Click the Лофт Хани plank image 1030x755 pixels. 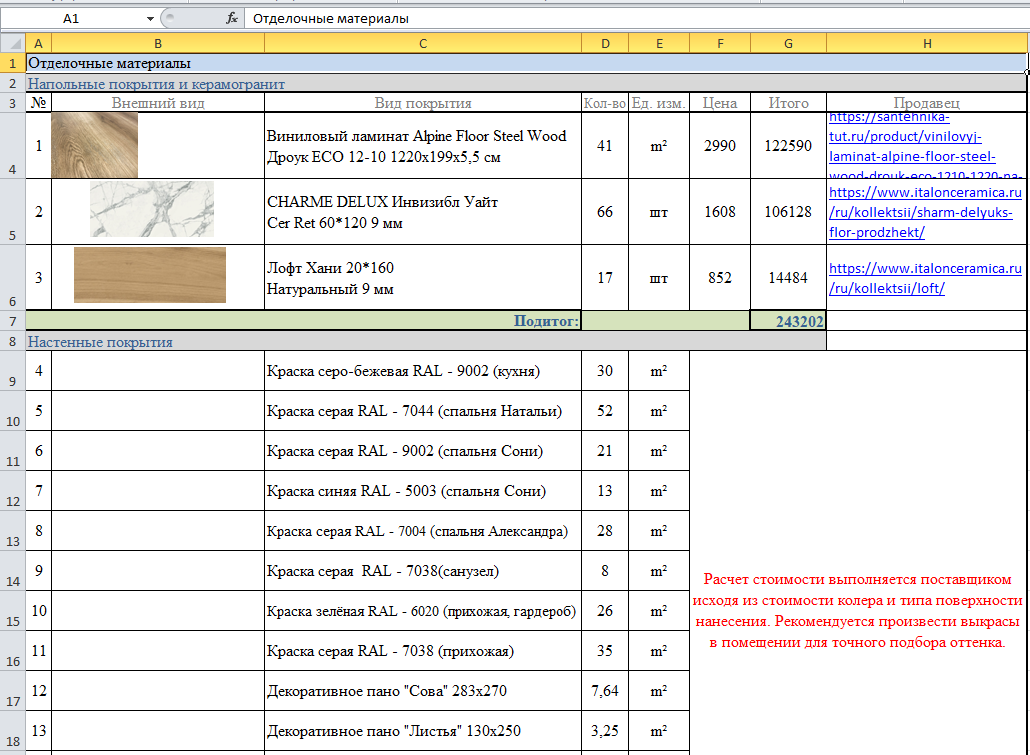click(x=150, y=275)
